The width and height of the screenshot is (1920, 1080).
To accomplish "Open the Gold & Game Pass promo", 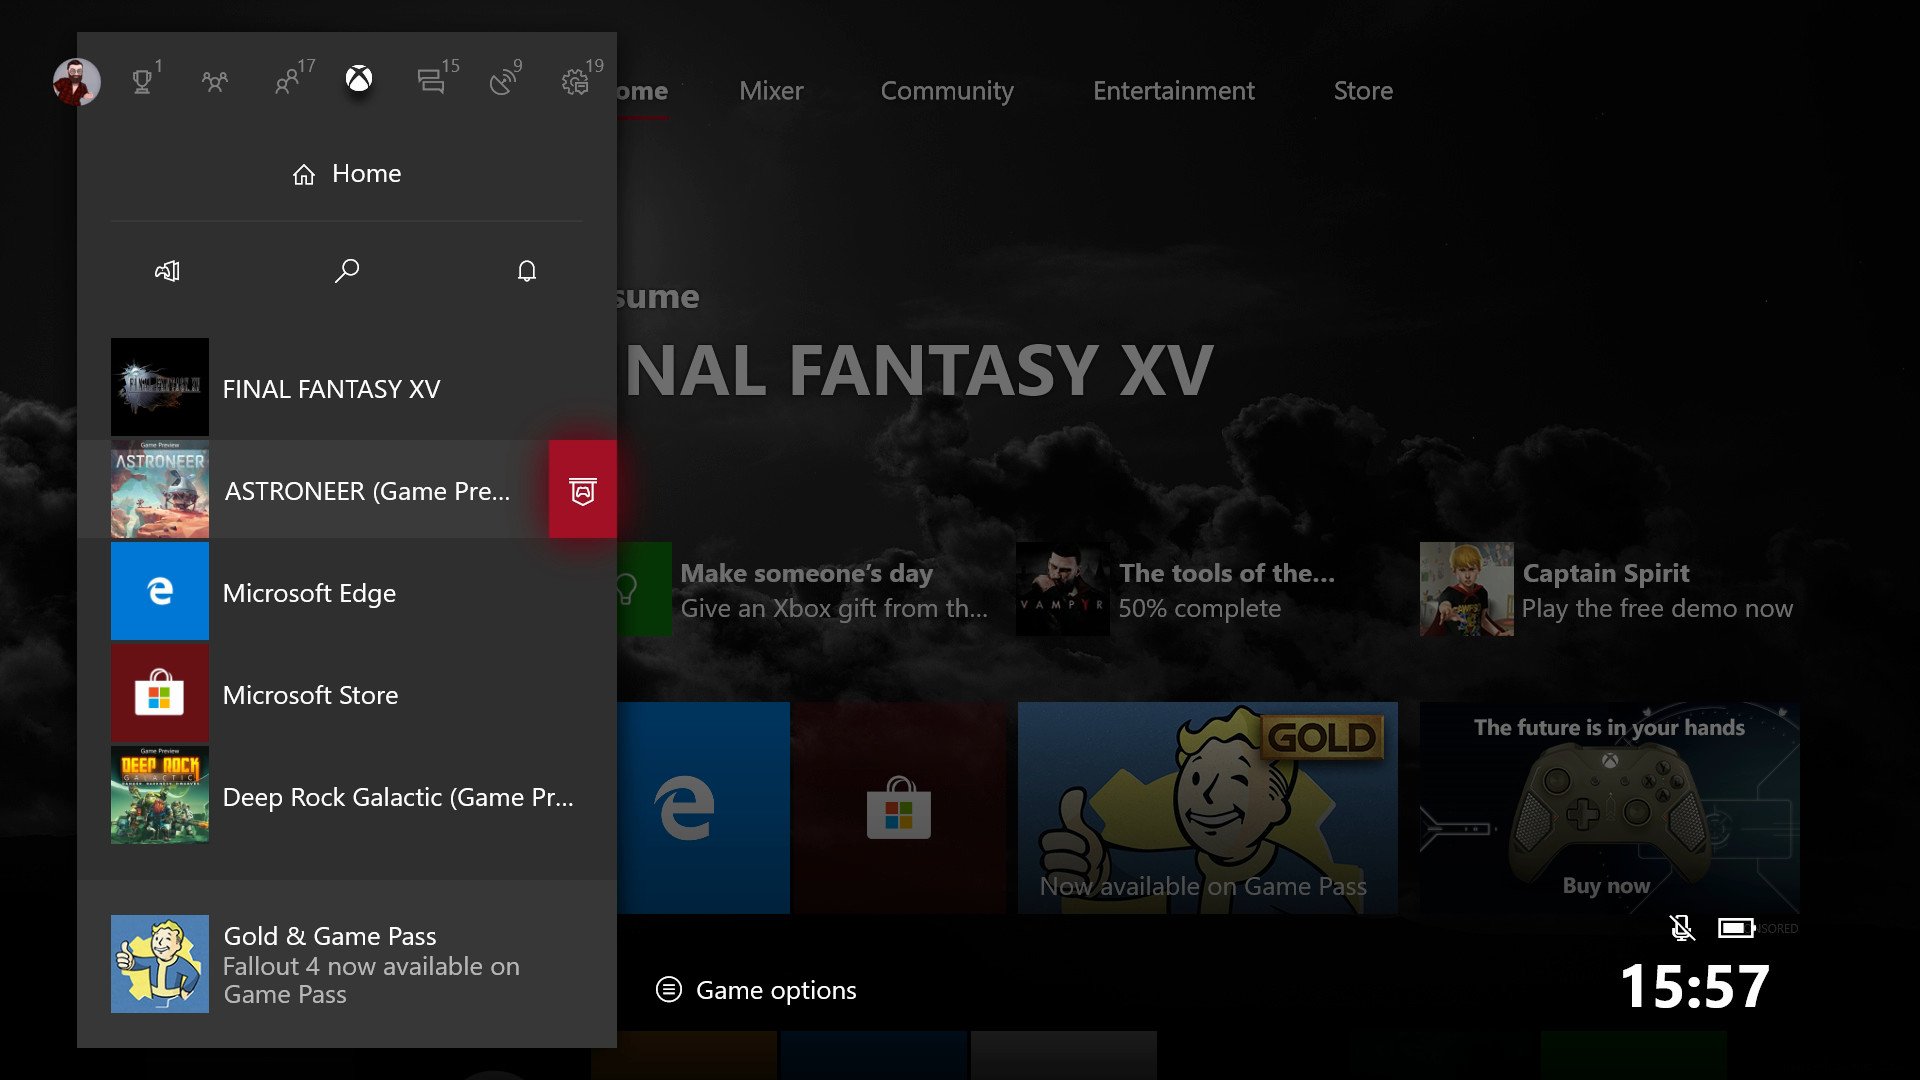I will pyautogui.click(x=346, y=964).
